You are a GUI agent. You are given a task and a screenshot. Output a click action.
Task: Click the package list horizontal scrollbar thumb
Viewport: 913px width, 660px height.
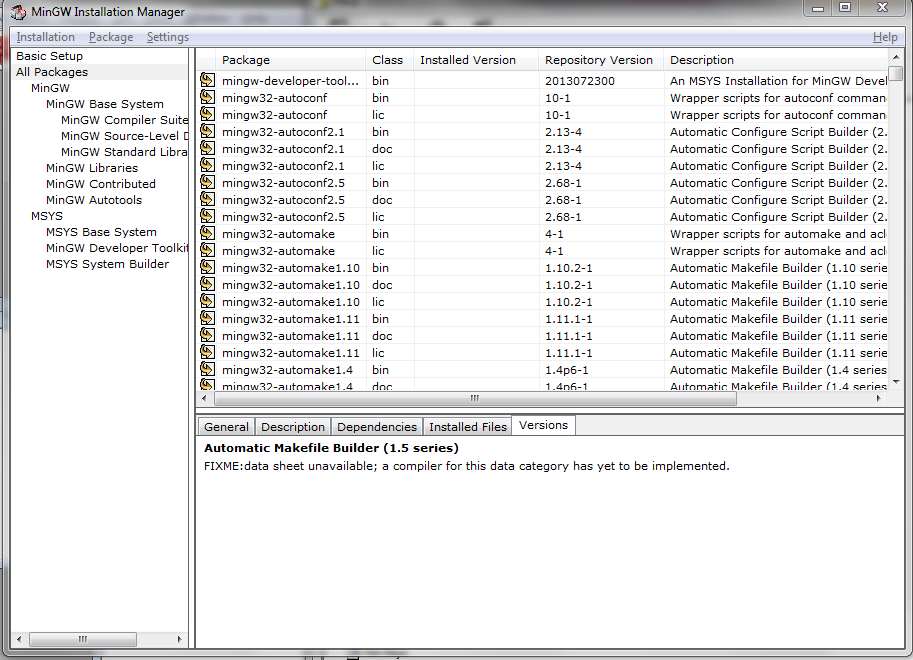coord(475,398)
